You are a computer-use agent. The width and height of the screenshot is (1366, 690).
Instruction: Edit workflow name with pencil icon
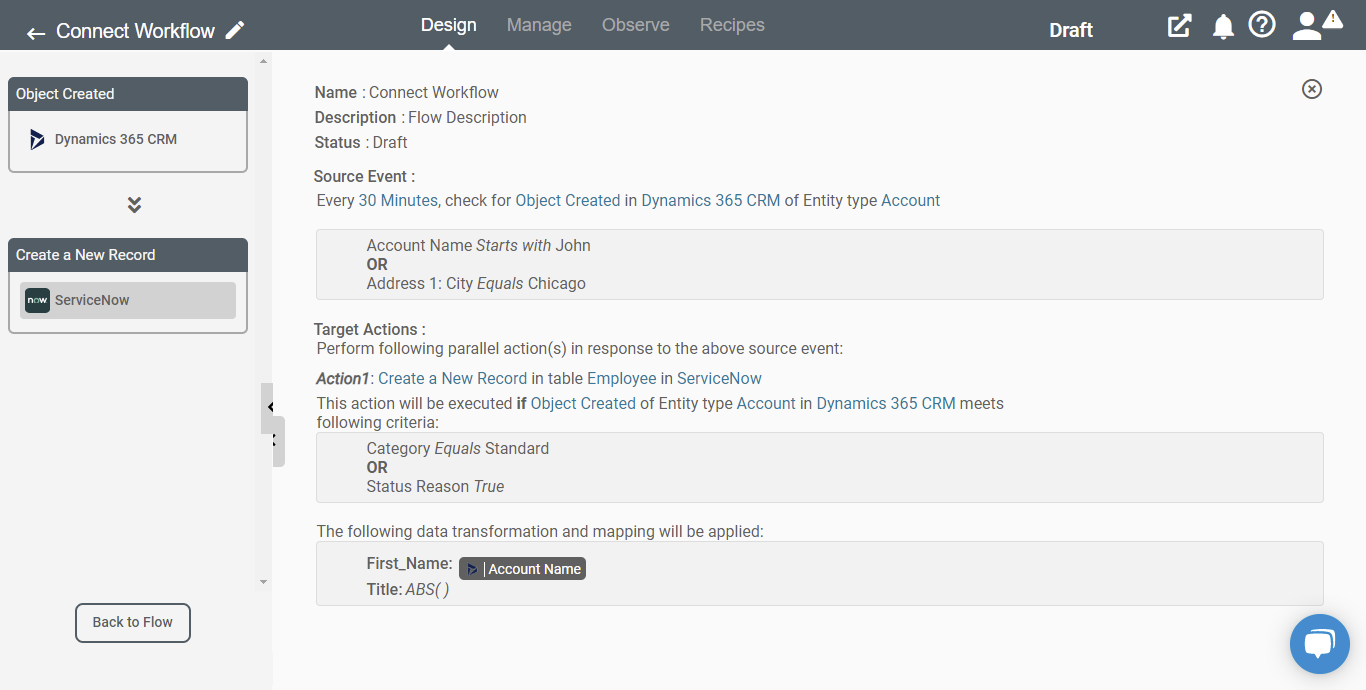[x=235, y=30]
